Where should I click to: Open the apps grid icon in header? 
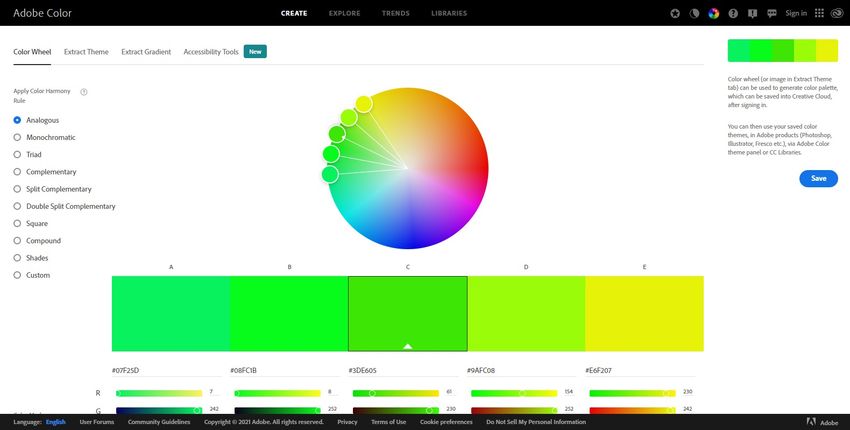(820, 13)
